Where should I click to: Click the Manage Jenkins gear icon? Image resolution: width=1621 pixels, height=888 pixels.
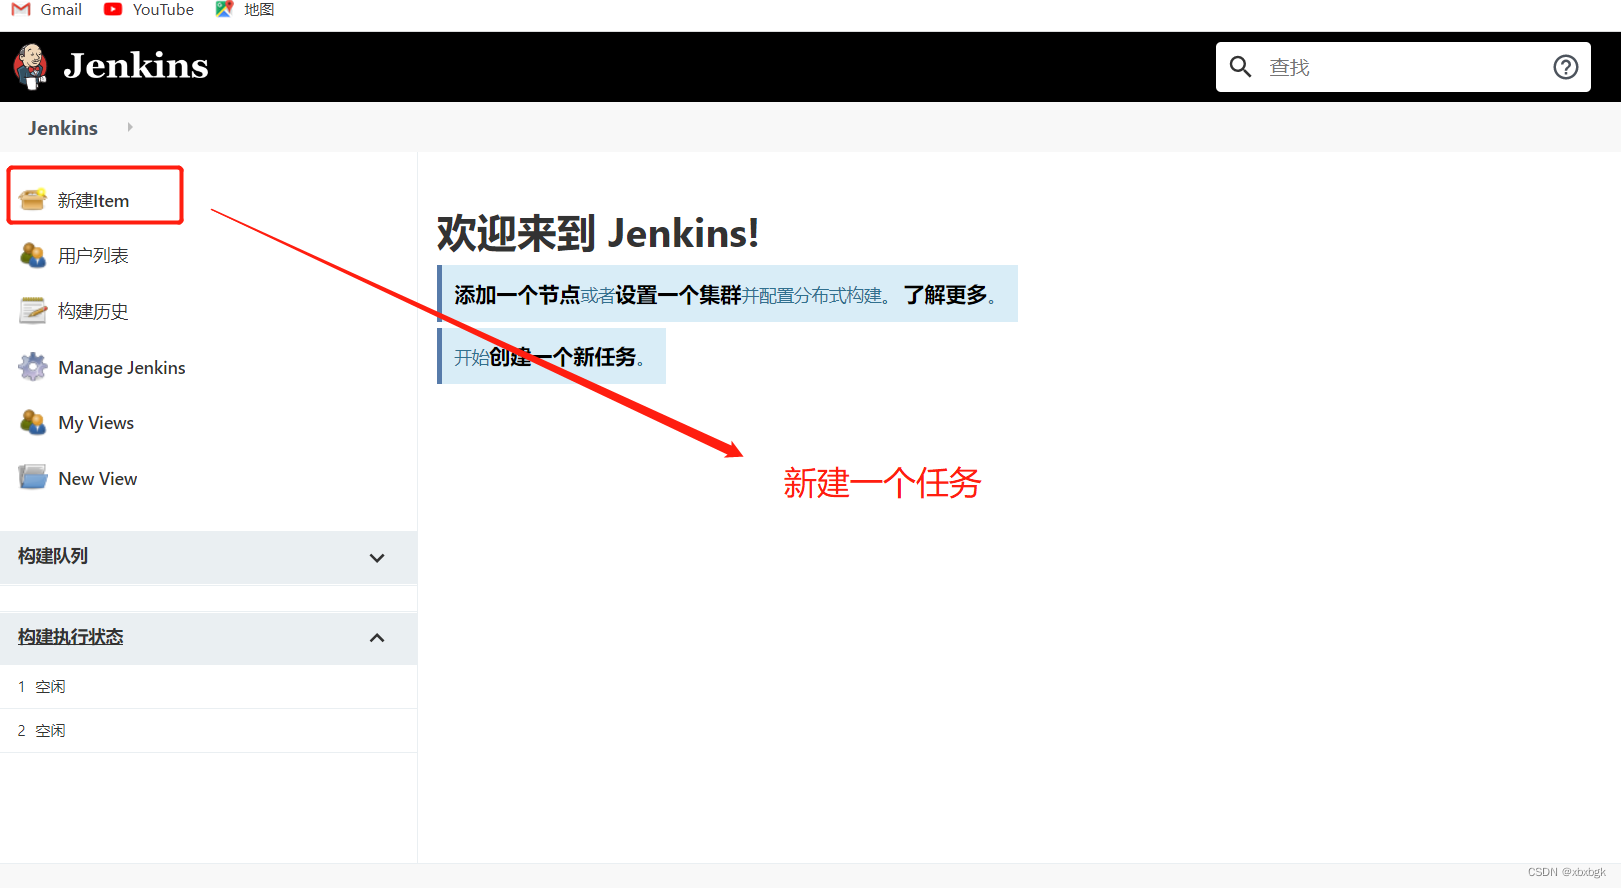point(33,367)
